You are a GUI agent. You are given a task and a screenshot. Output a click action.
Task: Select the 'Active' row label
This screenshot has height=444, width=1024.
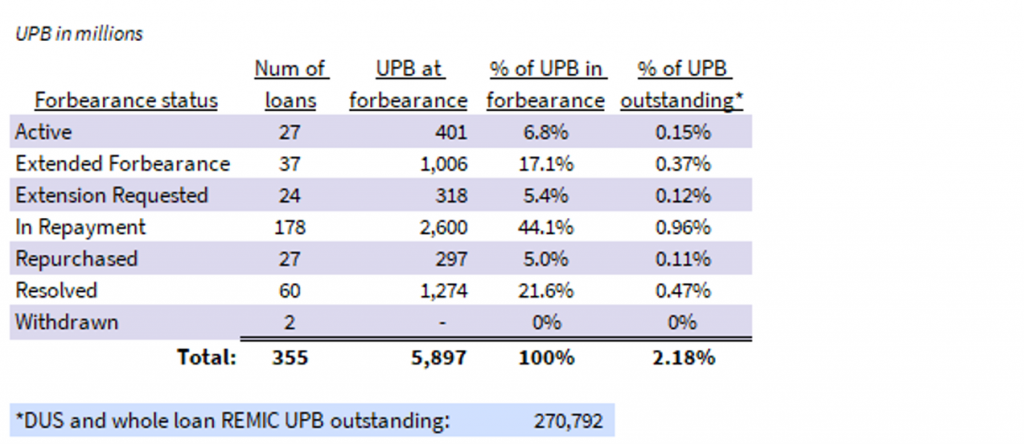pos(43,132)
